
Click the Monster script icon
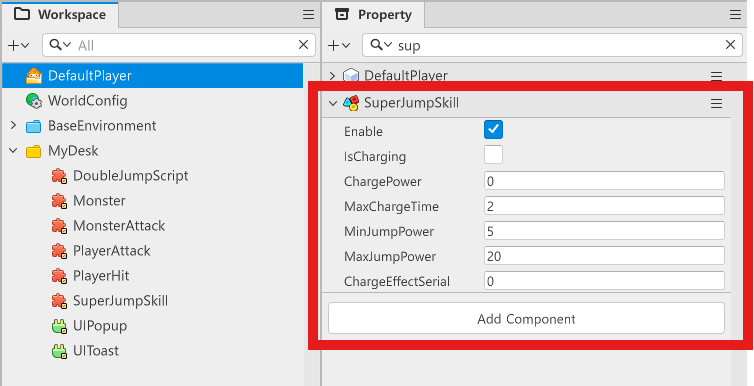coord(59,201)
